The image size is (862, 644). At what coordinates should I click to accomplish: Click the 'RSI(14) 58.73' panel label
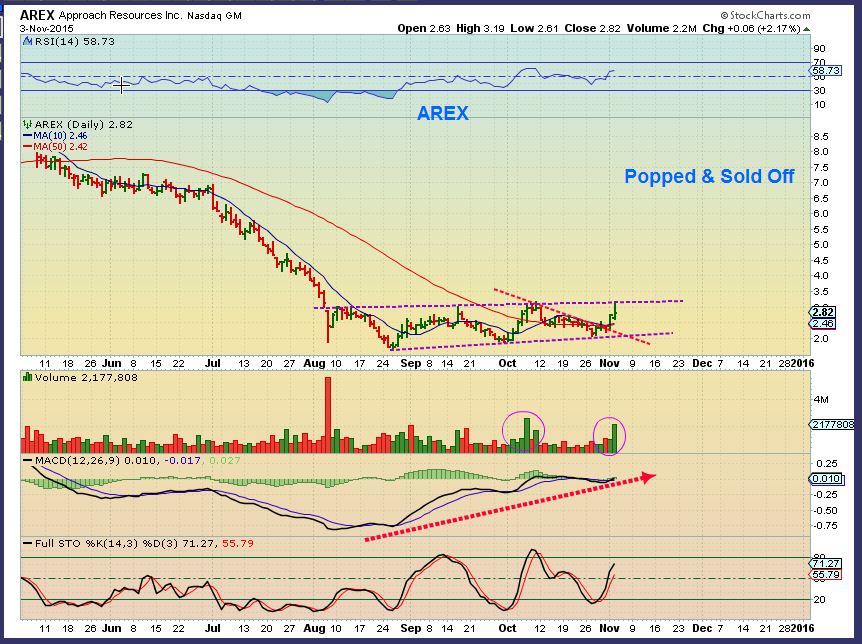point(75,41)
